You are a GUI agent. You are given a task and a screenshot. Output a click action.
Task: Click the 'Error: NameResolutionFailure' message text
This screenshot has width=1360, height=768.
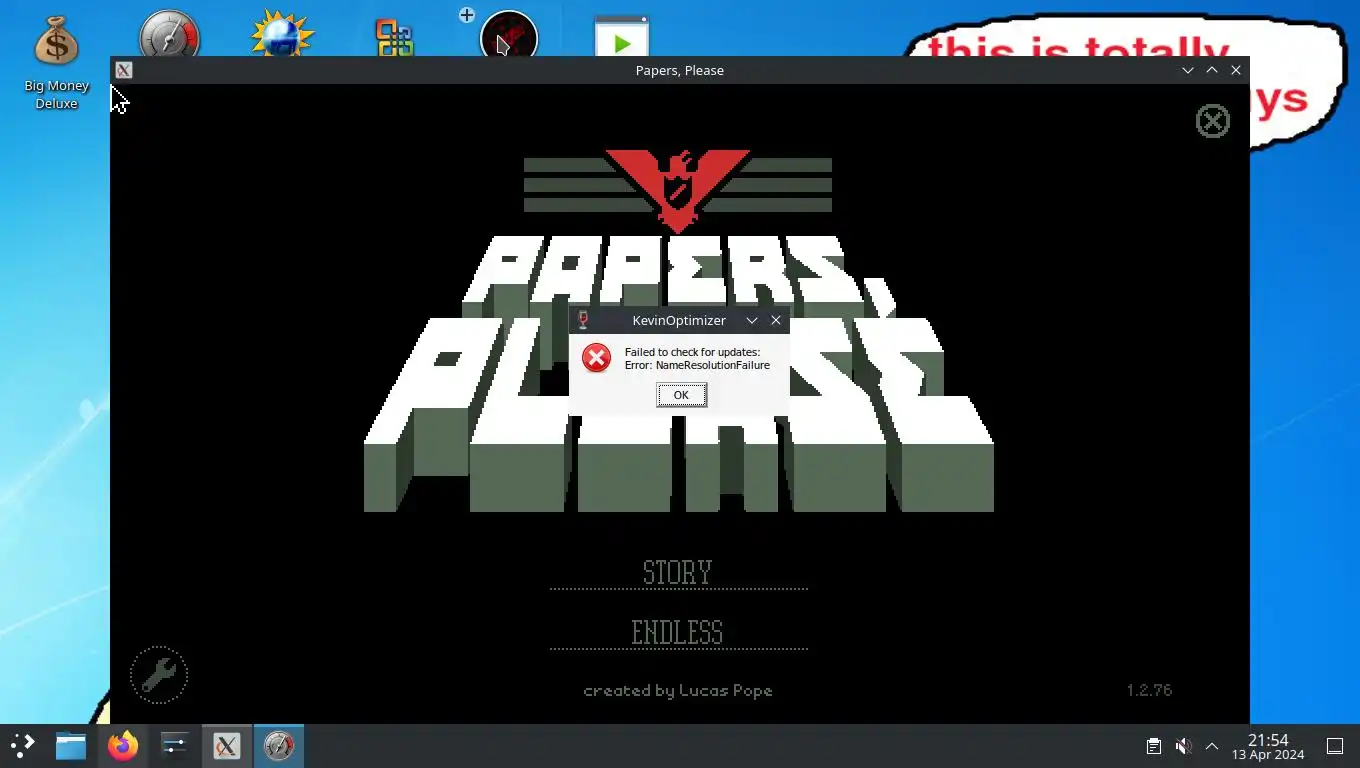(x=697, y=366)
